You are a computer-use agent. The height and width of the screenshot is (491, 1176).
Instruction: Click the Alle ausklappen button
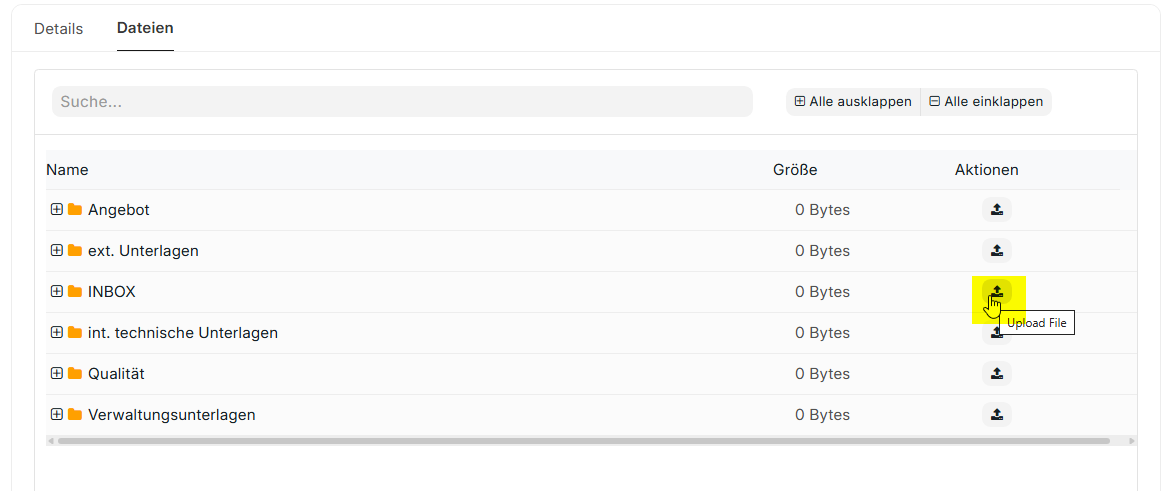coord(853,102)
